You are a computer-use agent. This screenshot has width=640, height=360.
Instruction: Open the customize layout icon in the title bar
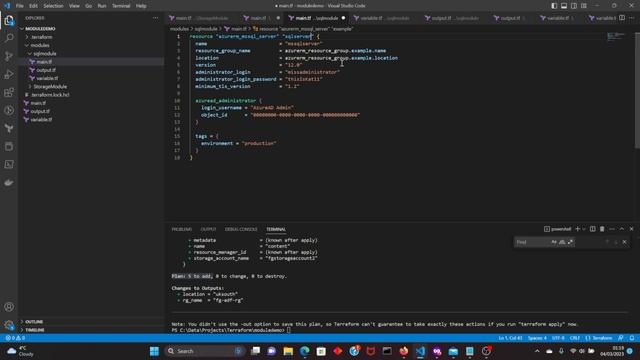click(x=584, y=6)
